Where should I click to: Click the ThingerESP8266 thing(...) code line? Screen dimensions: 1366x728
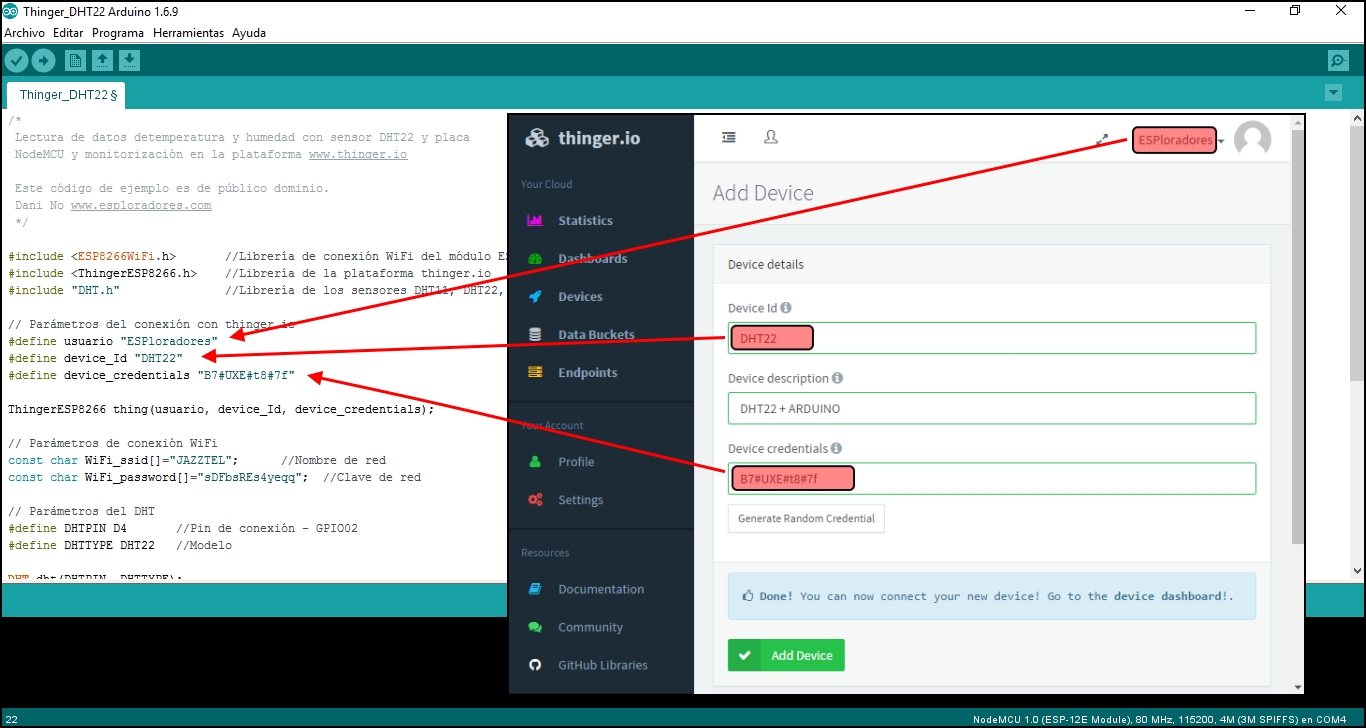coord(222,409)
